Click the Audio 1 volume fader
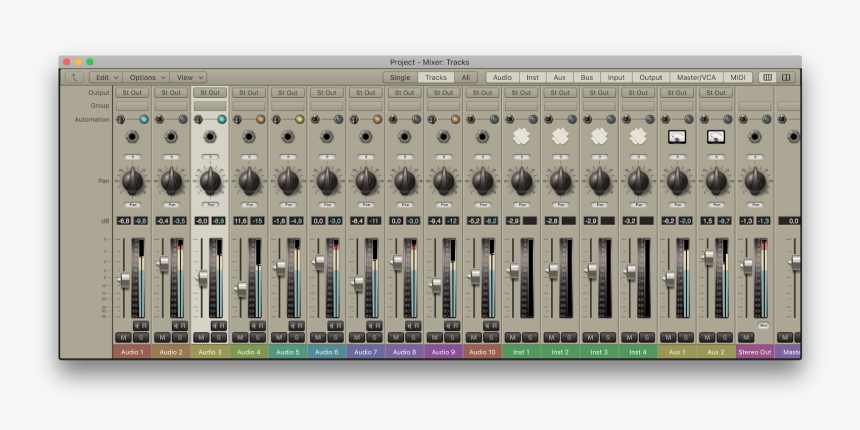 coord(124,280)
